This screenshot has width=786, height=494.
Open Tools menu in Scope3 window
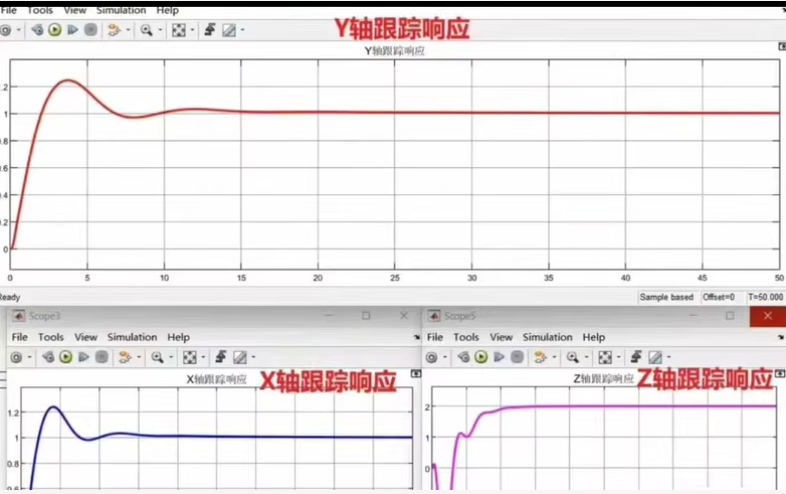point(51,337)
